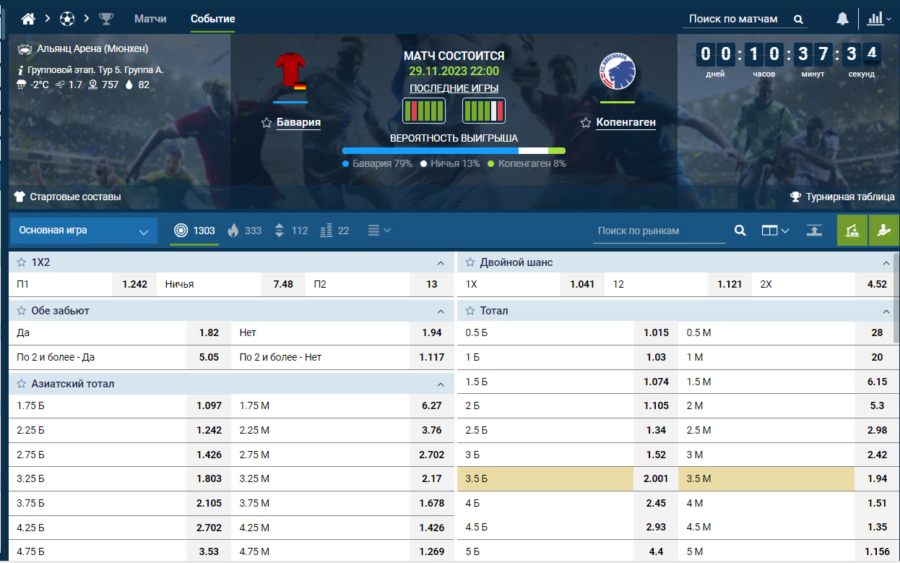Click the green player-kick icon button
The height and width of the screenshot is (563, 900).
point(884,230)
